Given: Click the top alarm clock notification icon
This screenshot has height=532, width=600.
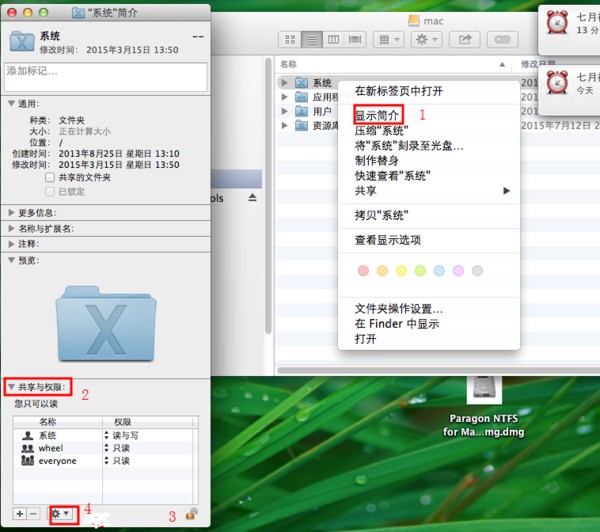Looking at the screenshot, I should click(x=557, y=22).
